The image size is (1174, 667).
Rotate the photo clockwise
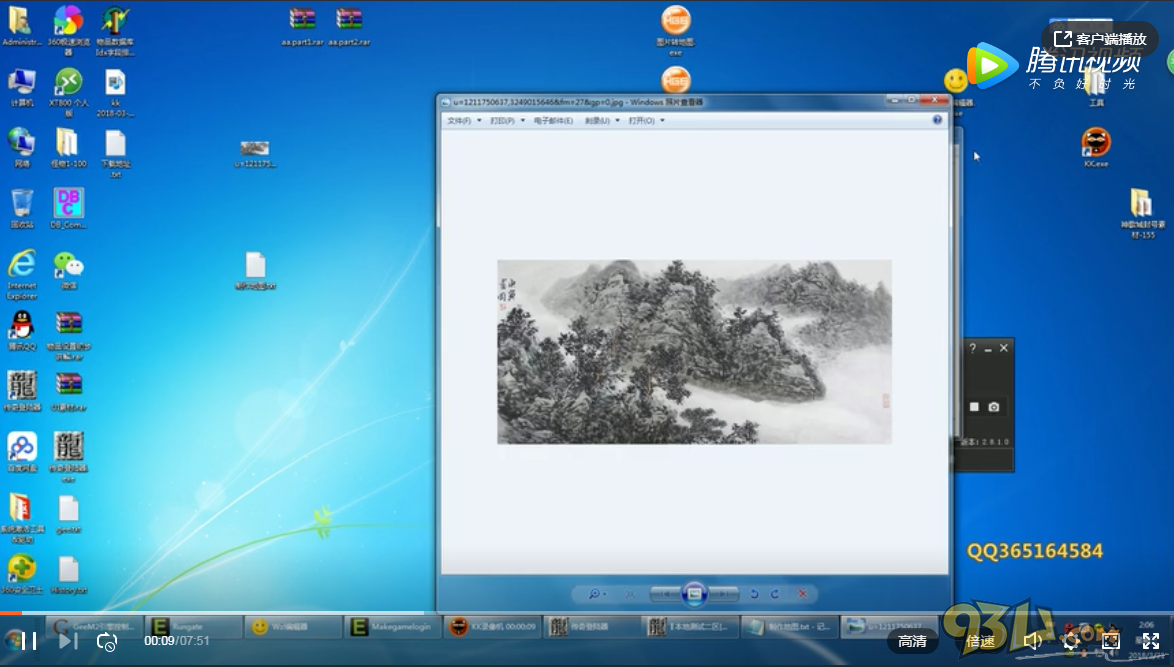775,594
